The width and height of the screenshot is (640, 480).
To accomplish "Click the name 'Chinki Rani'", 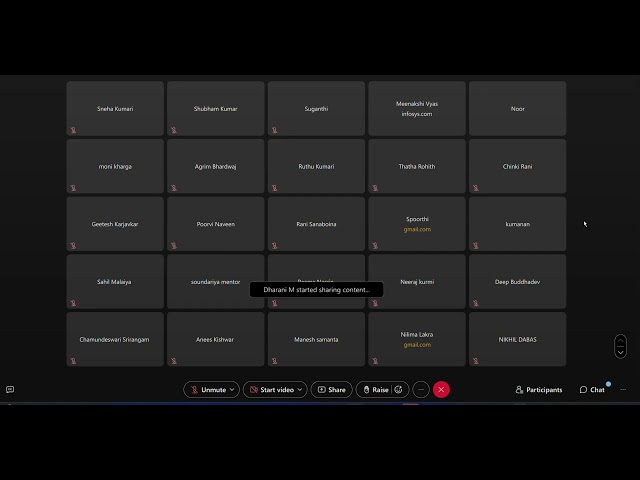I will [x=518, y=167].
